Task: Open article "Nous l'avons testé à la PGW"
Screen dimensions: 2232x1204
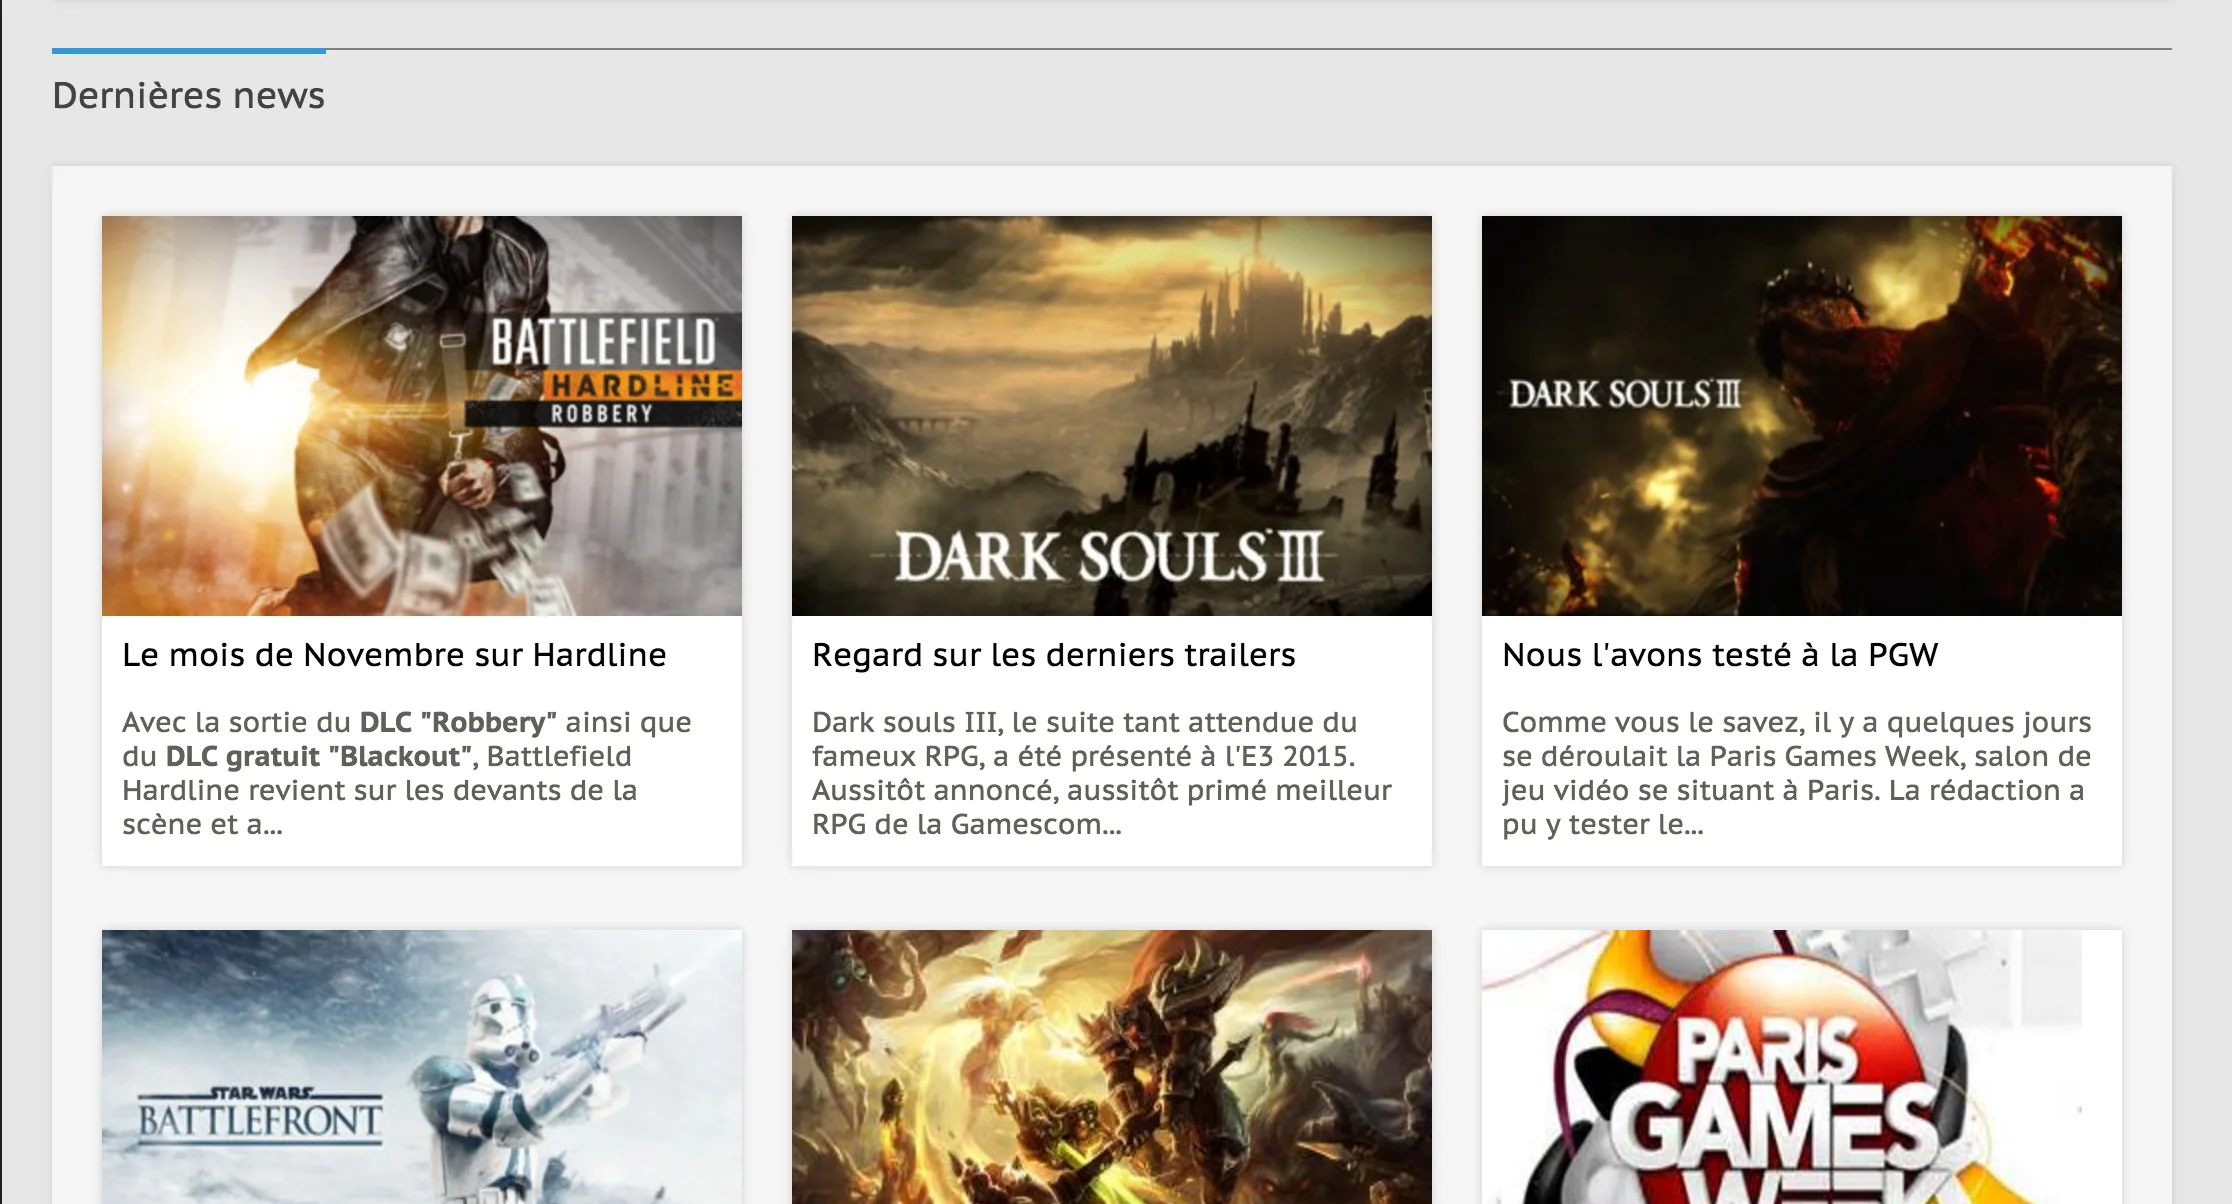Action: point(1720,654)
